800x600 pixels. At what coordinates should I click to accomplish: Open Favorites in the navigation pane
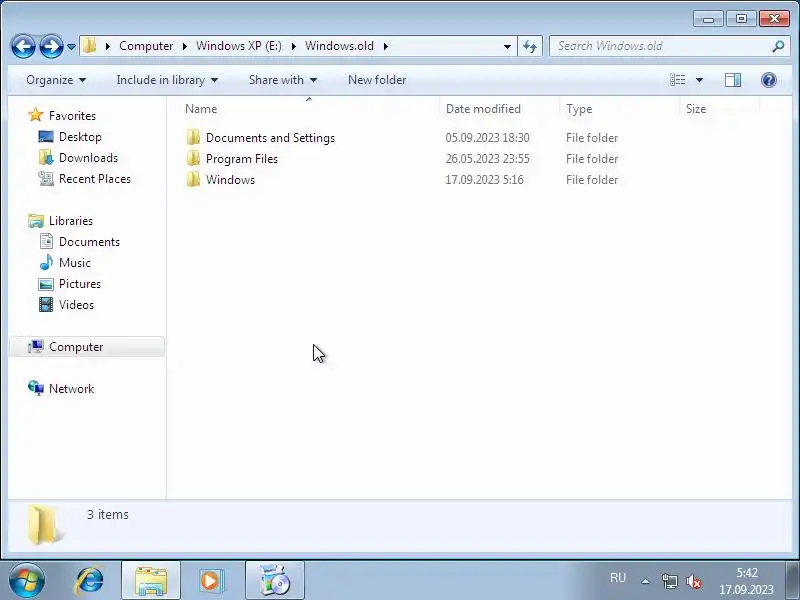pos(72,116)
